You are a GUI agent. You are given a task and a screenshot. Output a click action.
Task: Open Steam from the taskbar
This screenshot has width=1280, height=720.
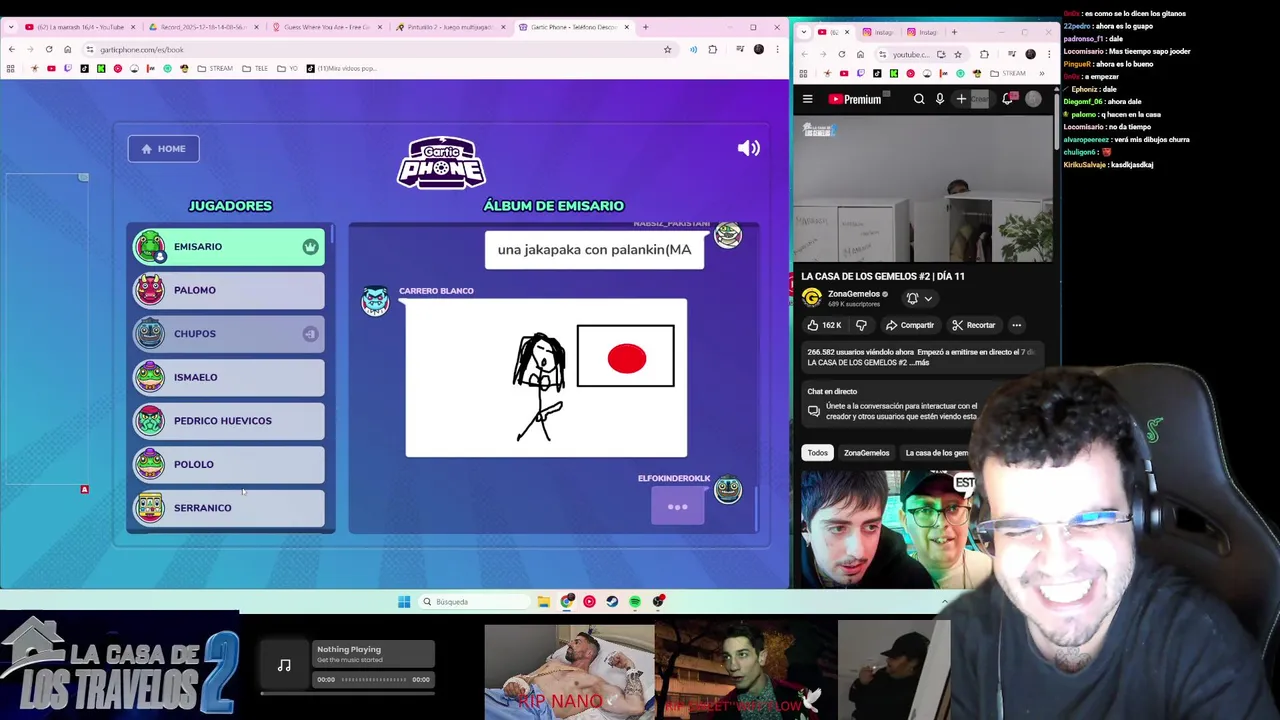point(612,602)
